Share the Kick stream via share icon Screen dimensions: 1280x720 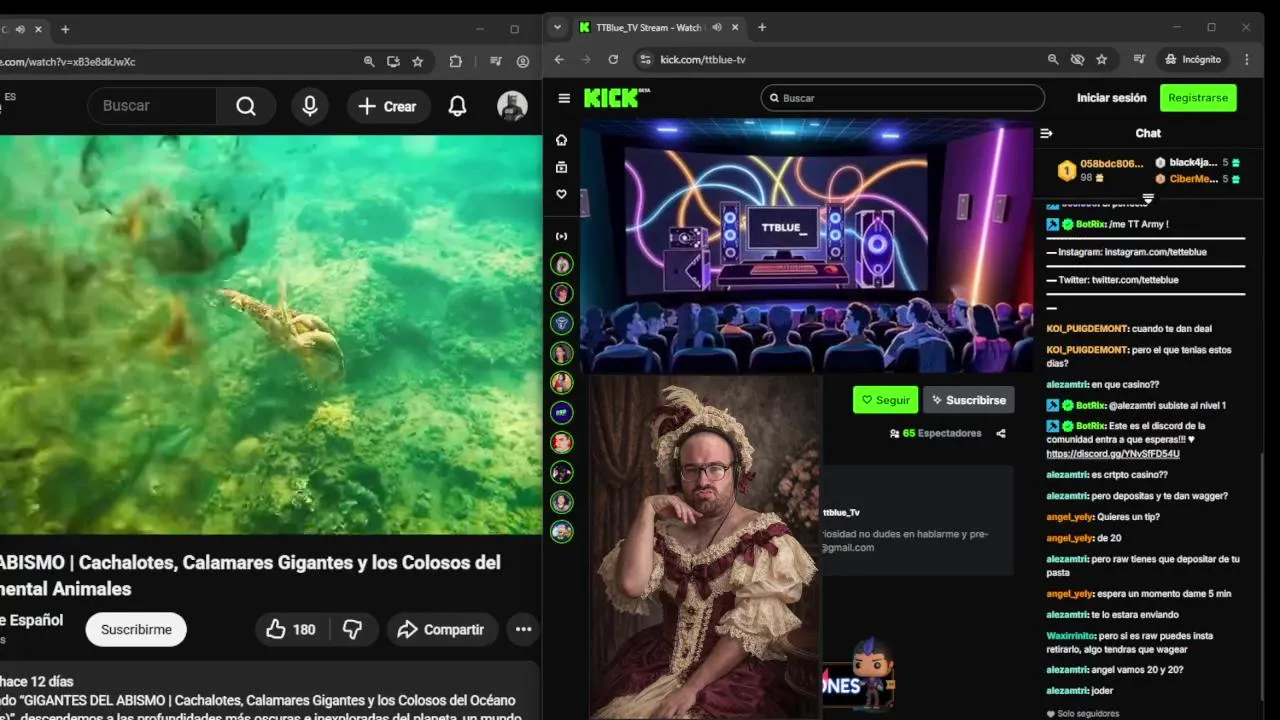coord(1001,433)
